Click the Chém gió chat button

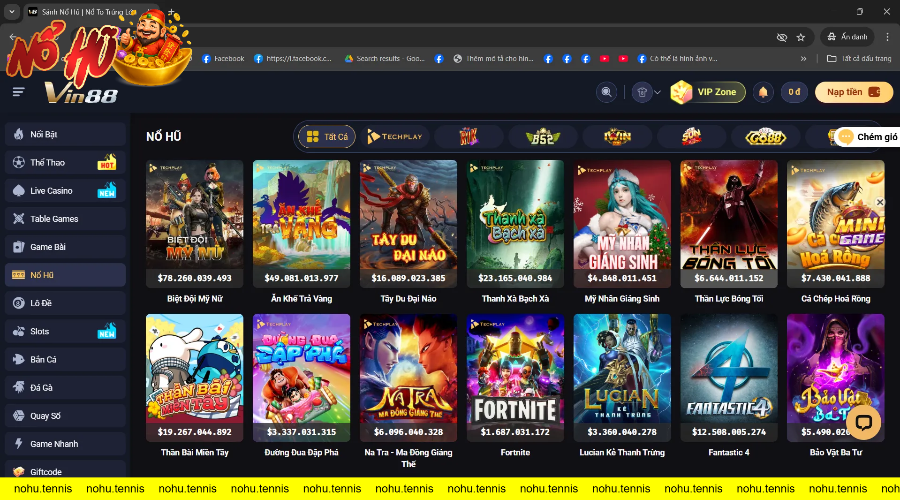pyautogui.click(x=868, y=137)
